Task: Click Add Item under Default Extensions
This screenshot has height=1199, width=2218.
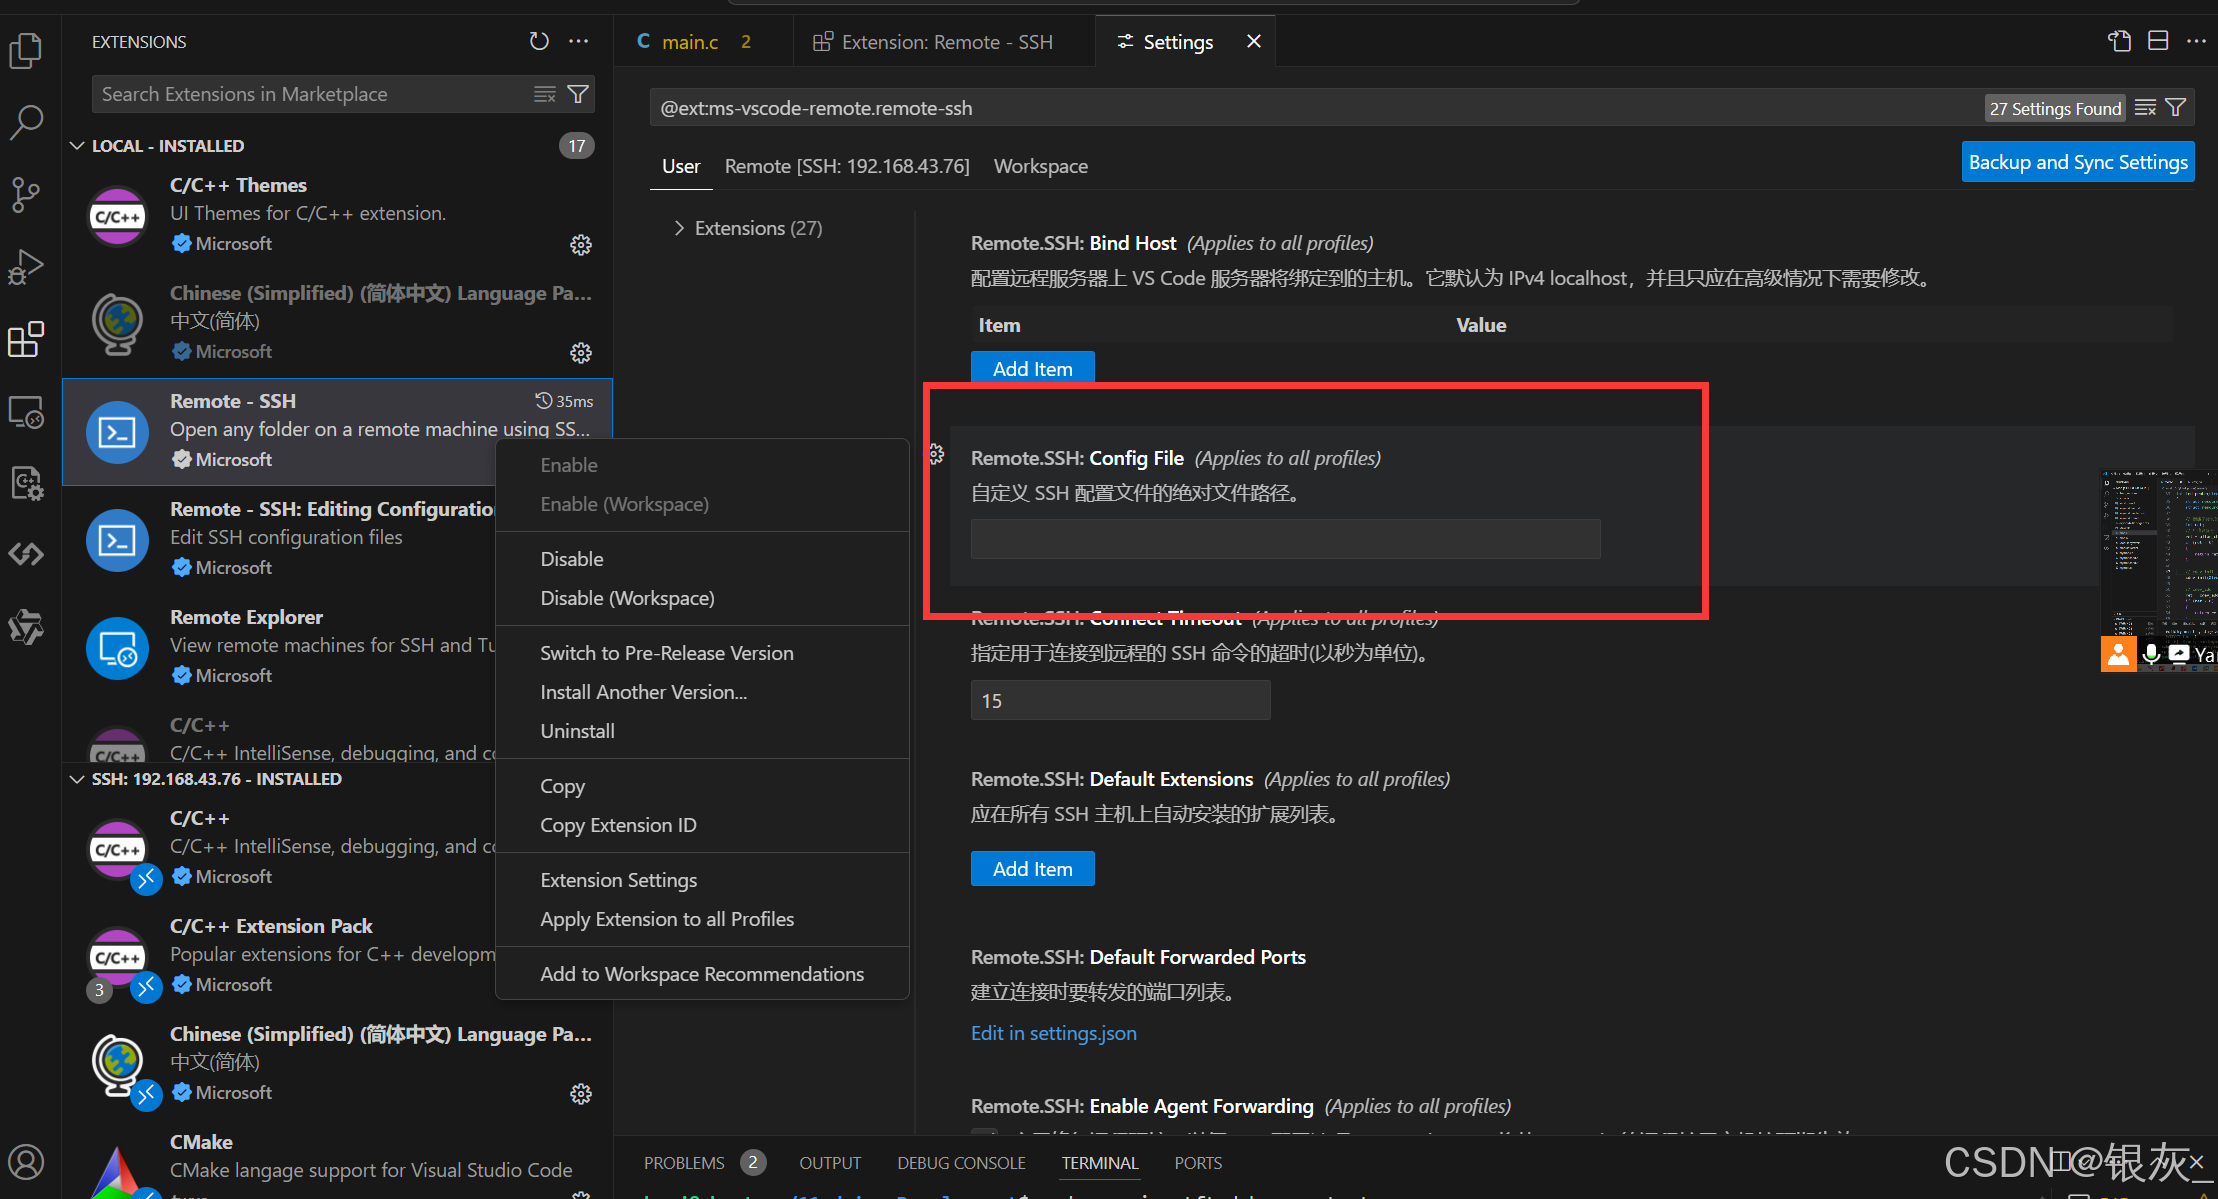Action: (x=1032, y=869)
